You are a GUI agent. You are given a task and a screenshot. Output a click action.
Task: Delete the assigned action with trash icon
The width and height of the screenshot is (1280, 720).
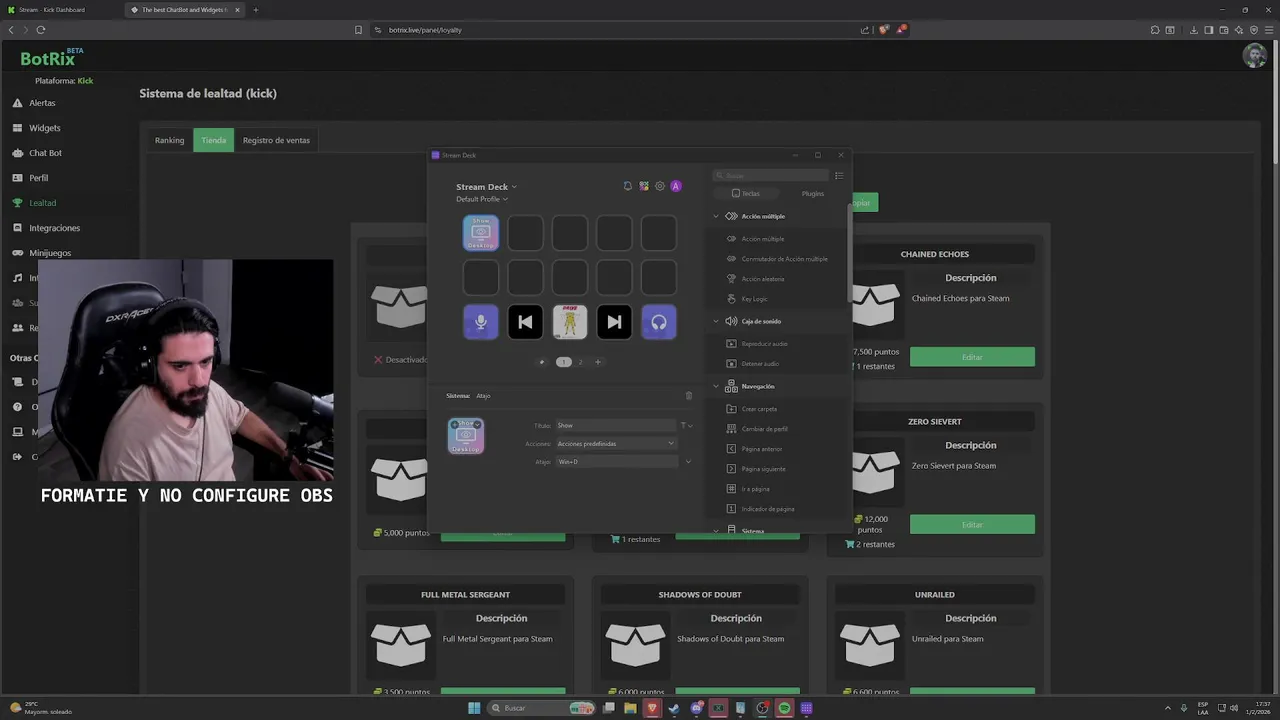click(x=688, y=396)
